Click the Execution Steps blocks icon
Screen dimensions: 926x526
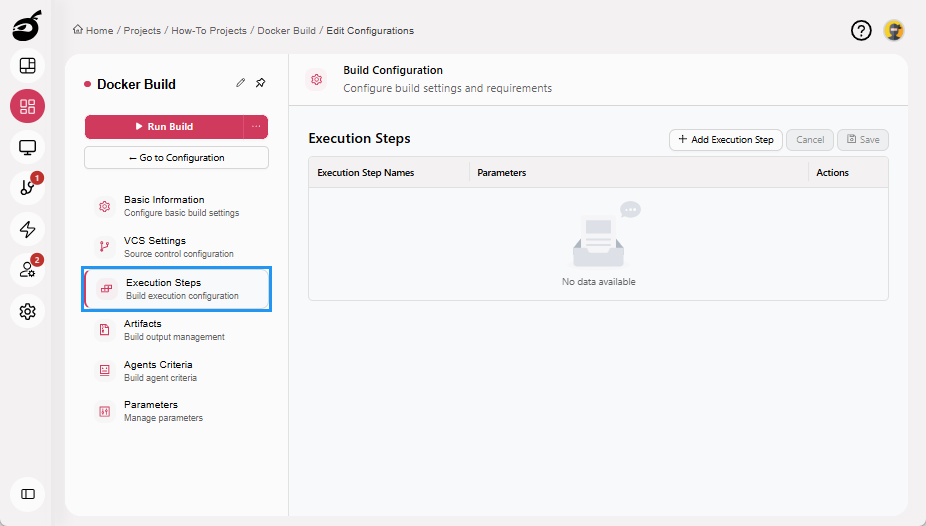pos(107,289)
